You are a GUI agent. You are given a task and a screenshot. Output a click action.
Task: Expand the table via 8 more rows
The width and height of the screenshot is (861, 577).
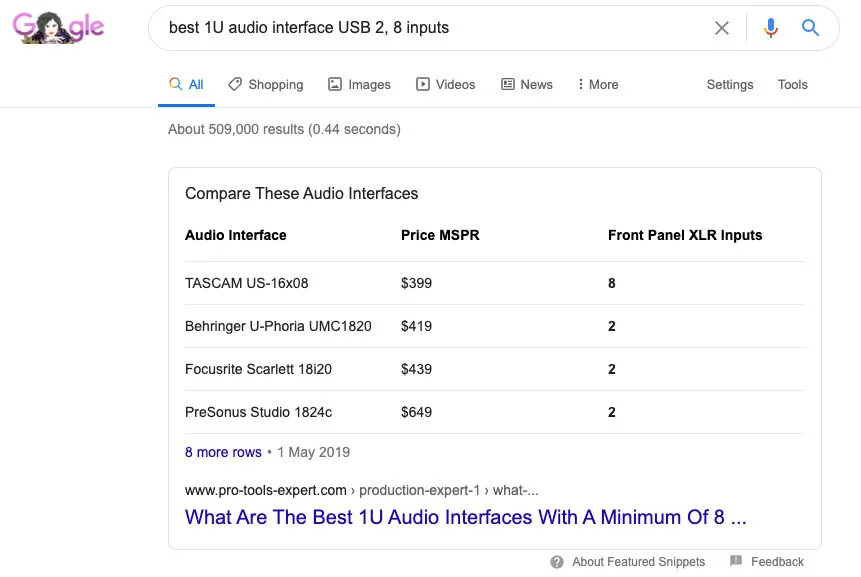(x=223, y=452)
